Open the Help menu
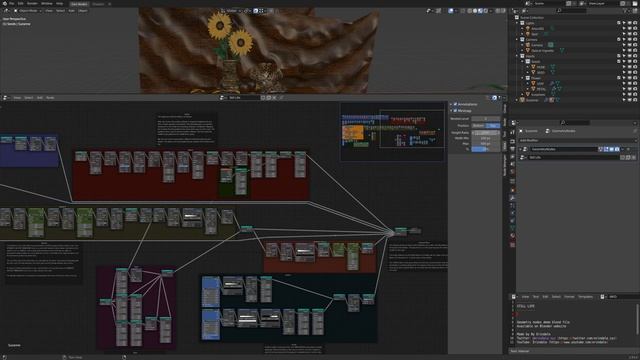The image size is (640, 360). click(x=60, y=4)
